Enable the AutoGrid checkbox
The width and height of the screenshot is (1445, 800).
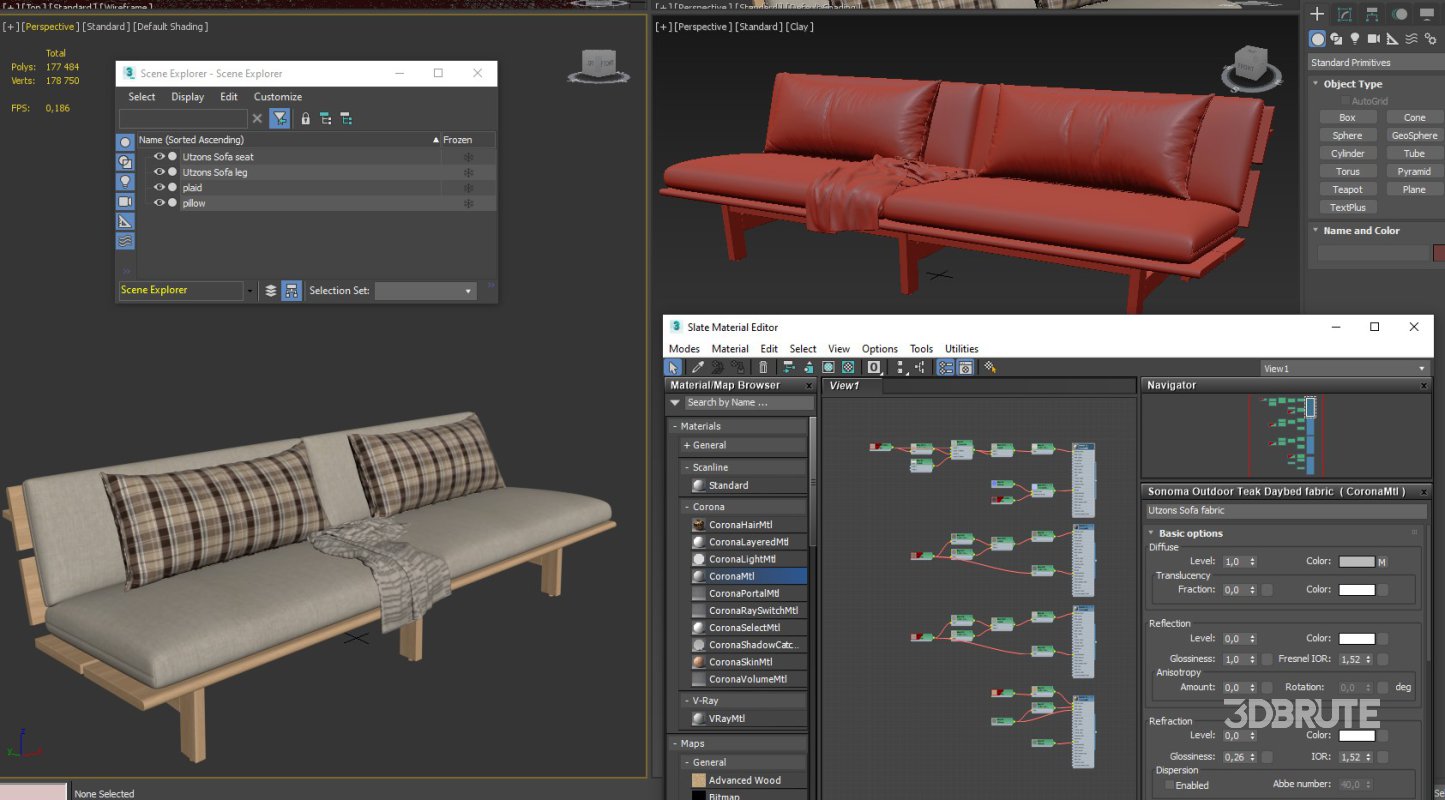pyautogui.click(x=1347, y=100)
